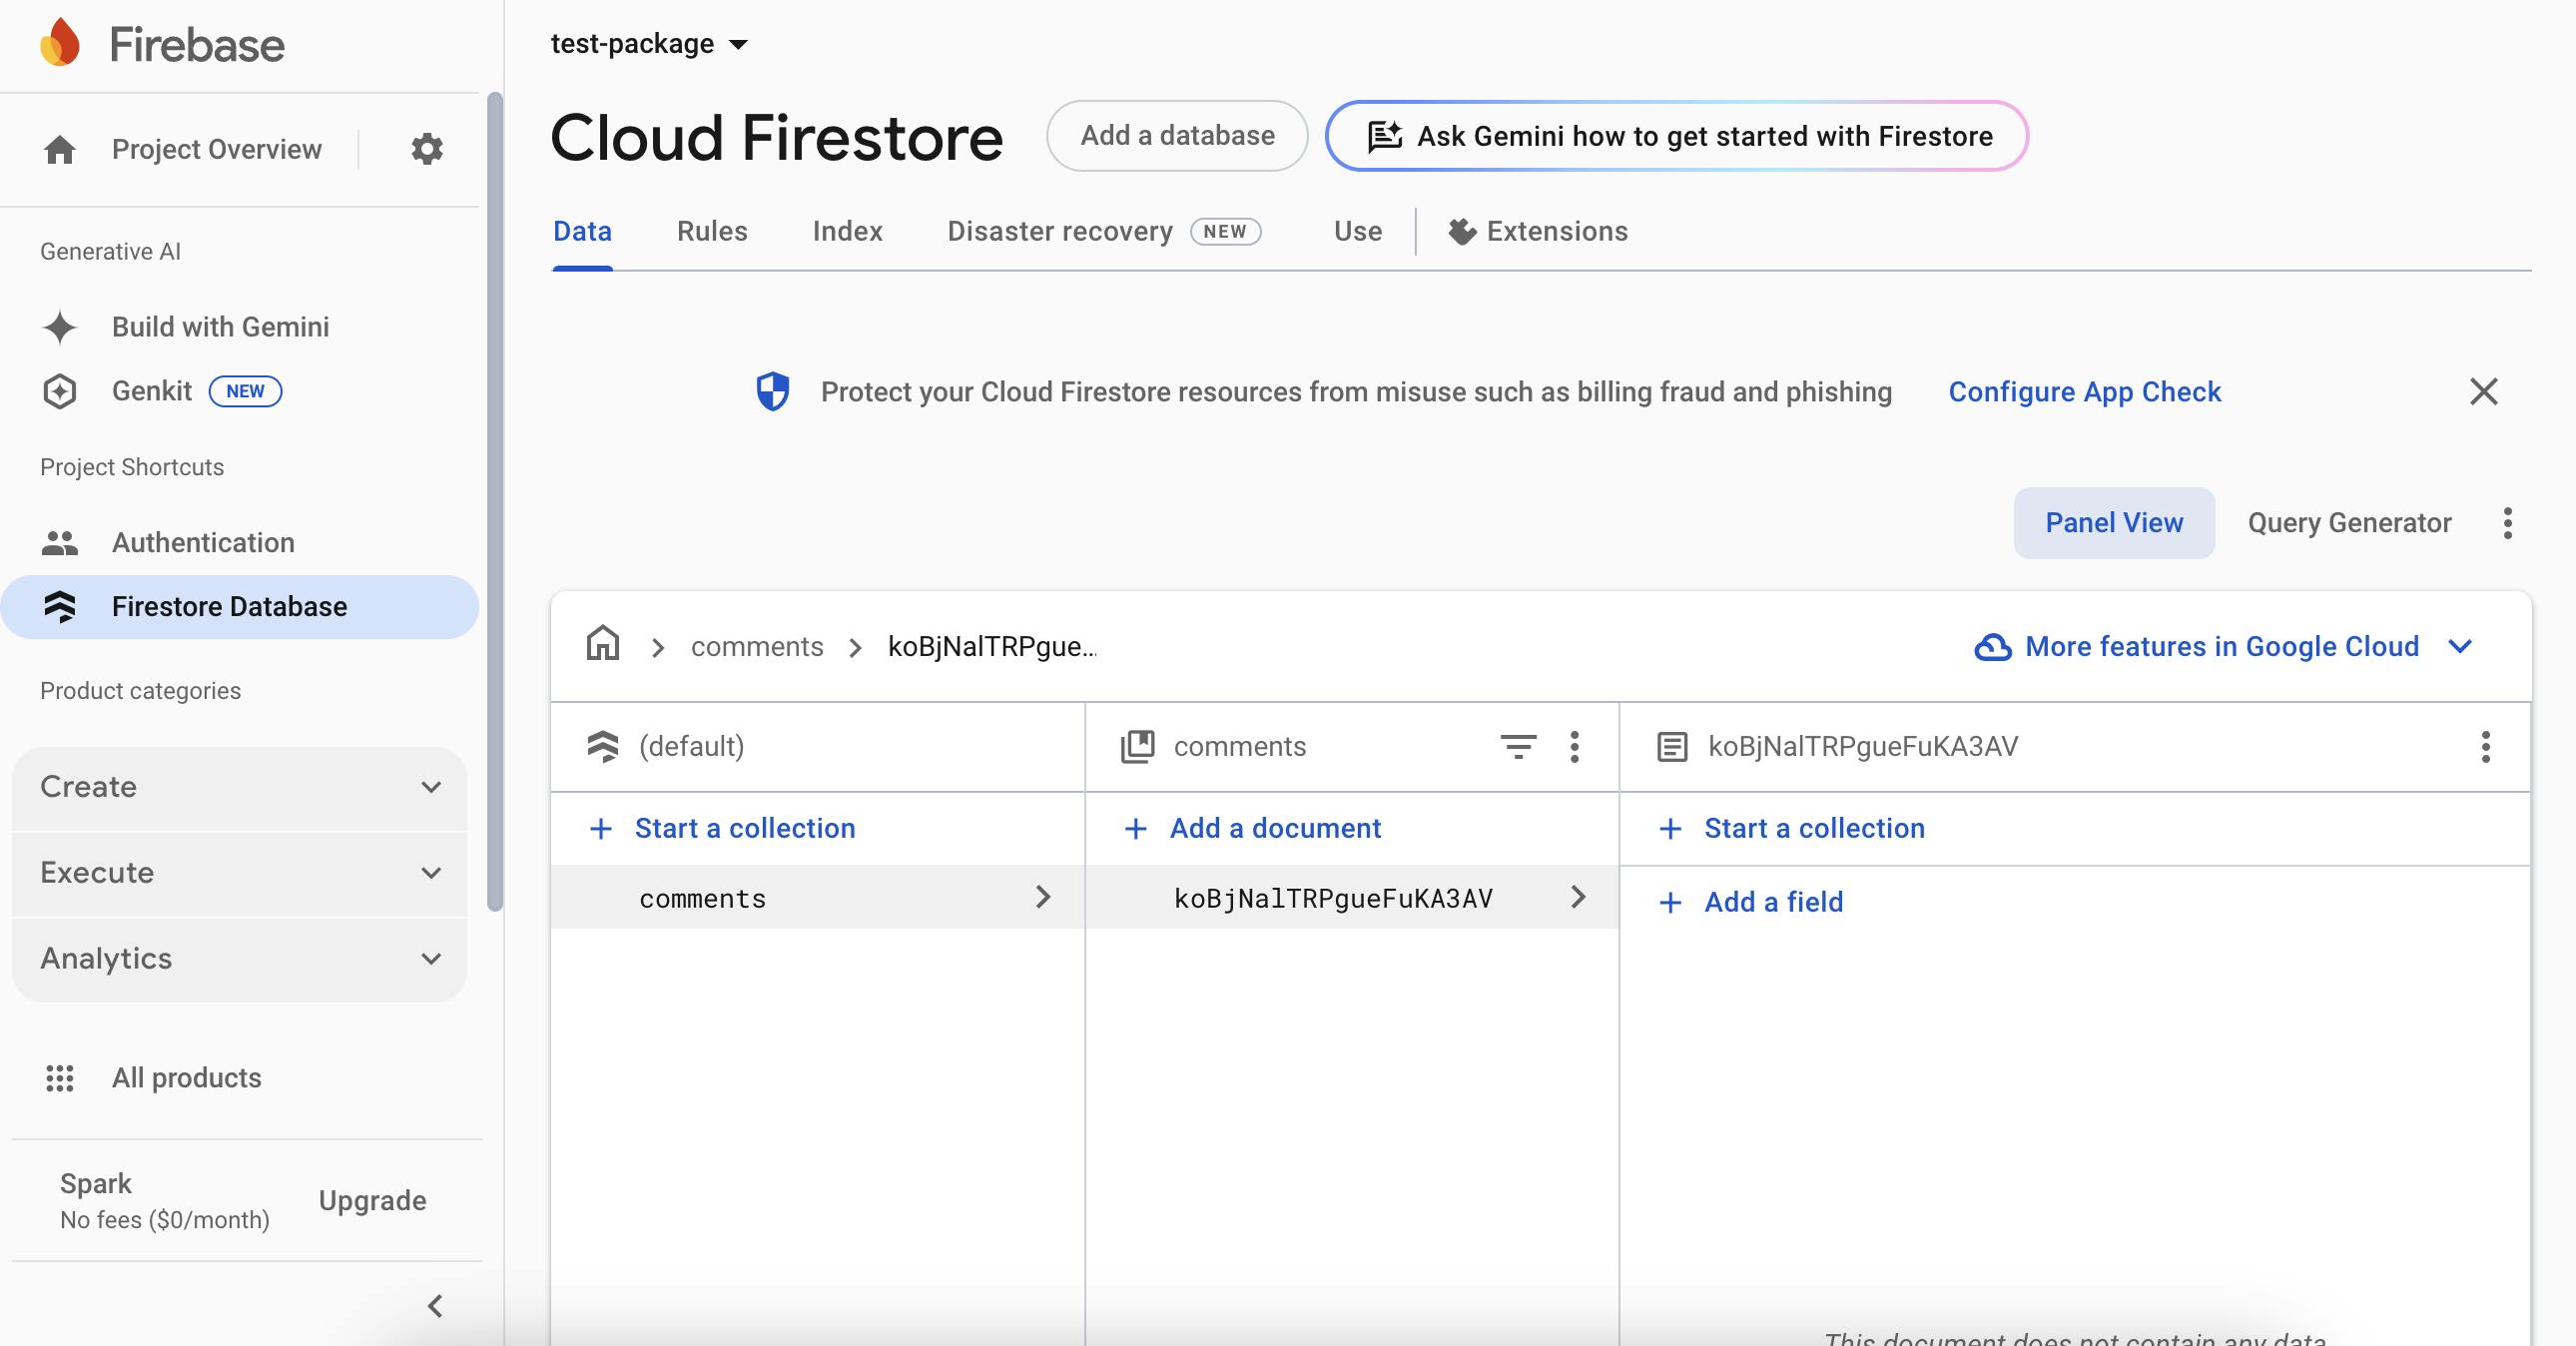Go to the database root home icon
Screen dimensions: 2576x1346
(603, 643)
